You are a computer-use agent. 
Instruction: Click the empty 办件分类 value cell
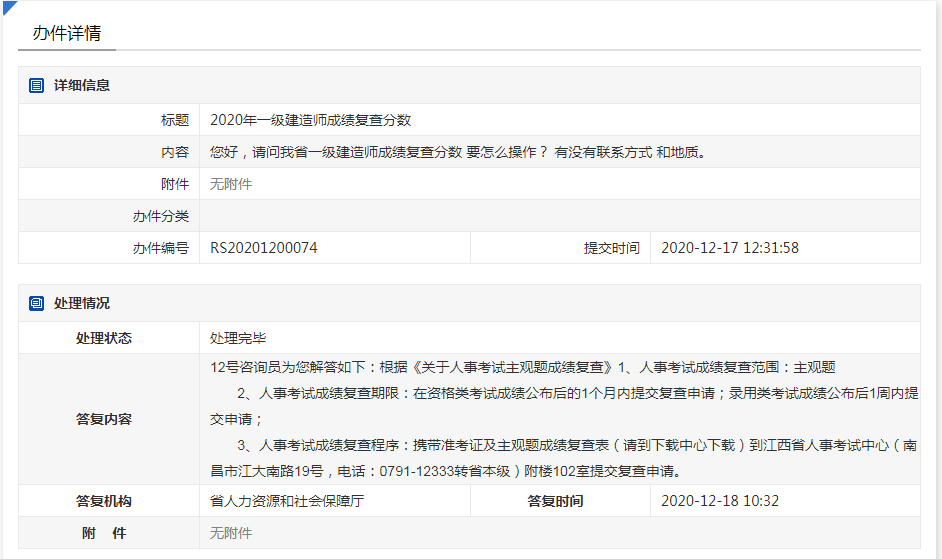click(560, 216)
